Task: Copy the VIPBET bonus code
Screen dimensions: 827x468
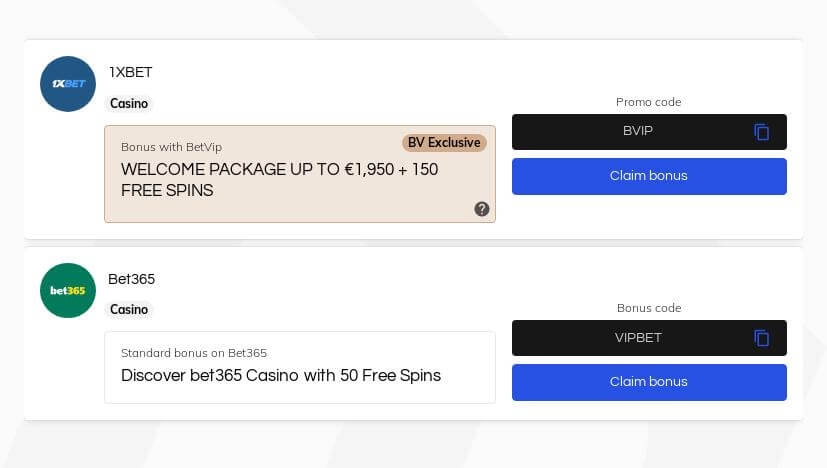Action: (x=761, y=338)
